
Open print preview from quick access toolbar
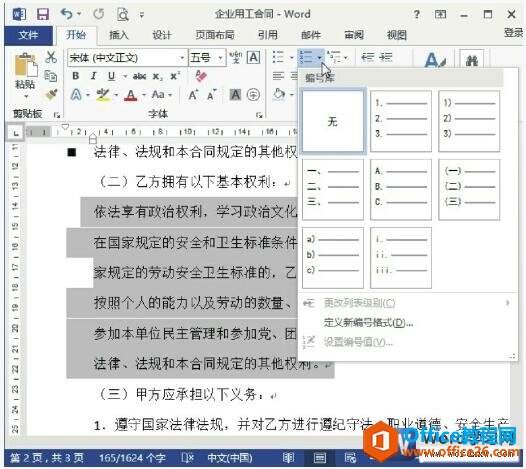[123, 14]
